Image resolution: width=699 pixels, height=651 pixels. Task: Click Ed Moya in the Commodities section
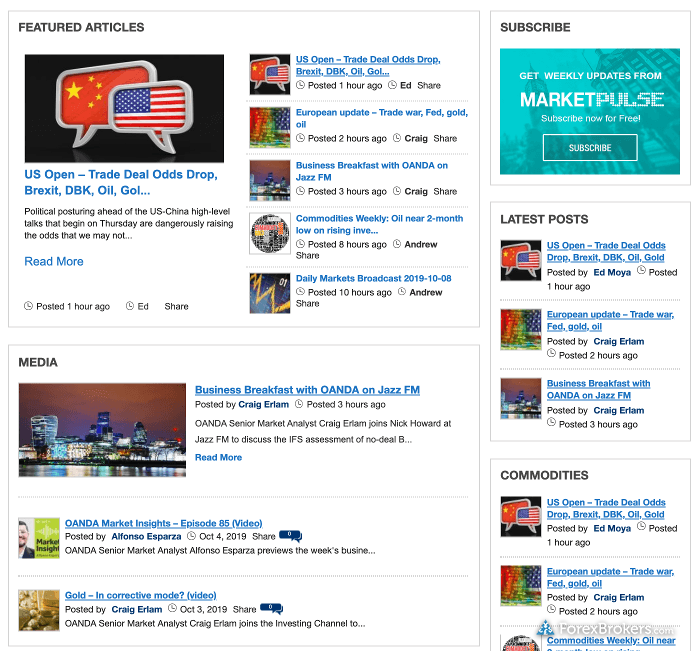(x=612, y=528)
